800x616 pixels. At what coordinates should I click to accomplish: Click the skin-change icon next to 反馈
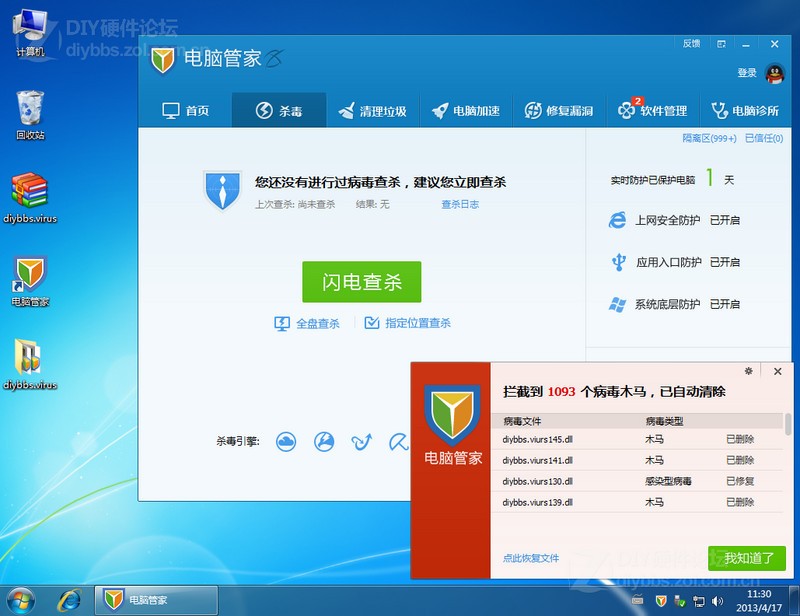click(x=721, y=44)
